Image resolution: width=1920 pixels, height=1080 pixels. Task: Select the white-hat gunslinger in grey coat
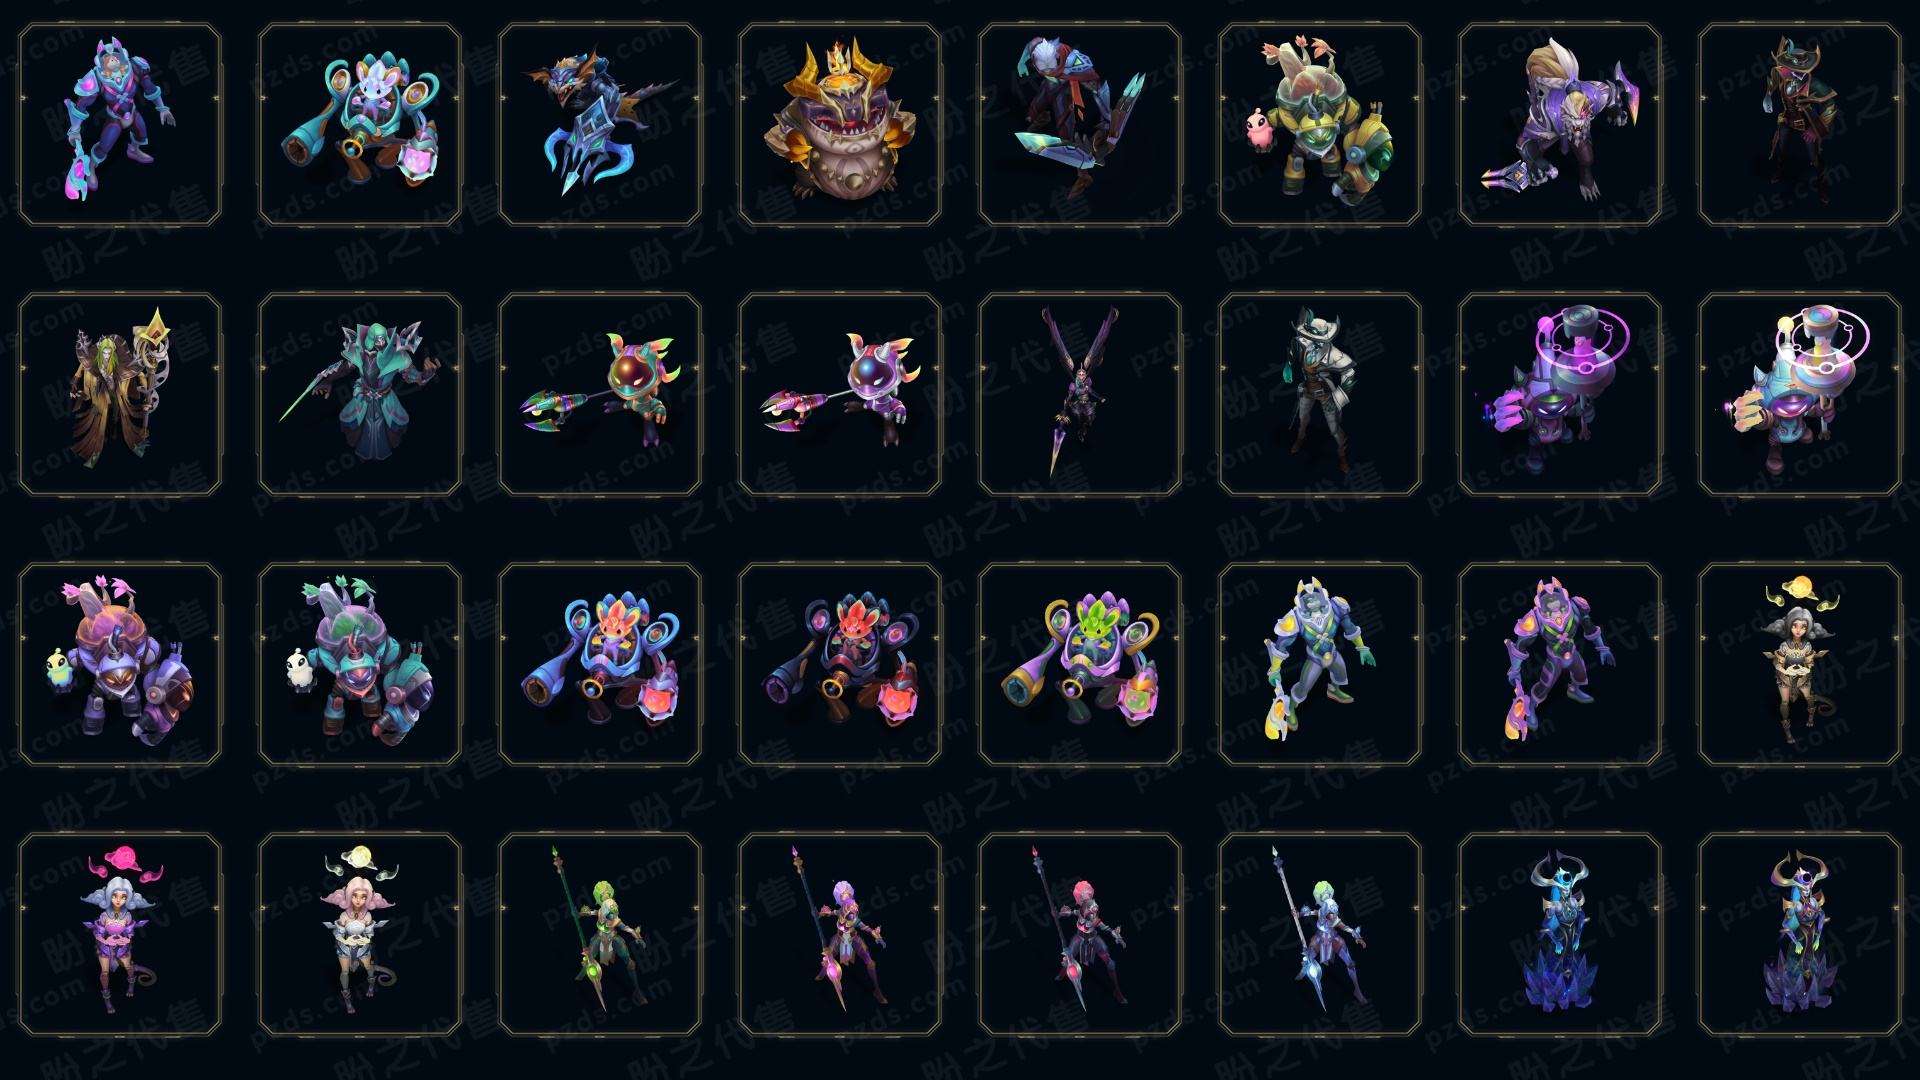(1320, 394)
